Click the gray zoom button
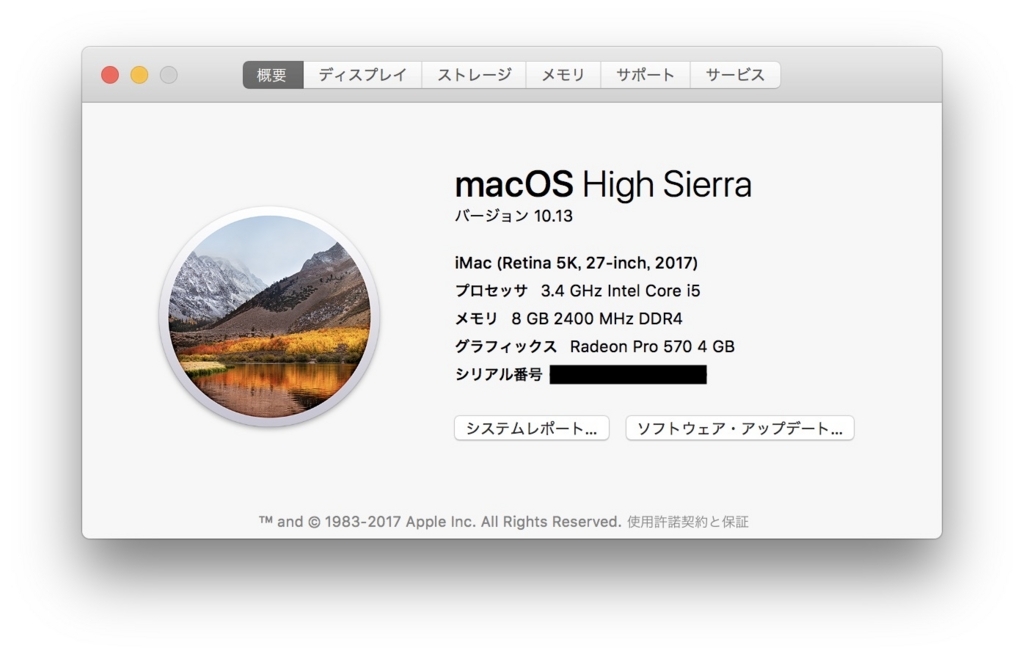This screenshot has height=656, width=1024. point(167,74)
